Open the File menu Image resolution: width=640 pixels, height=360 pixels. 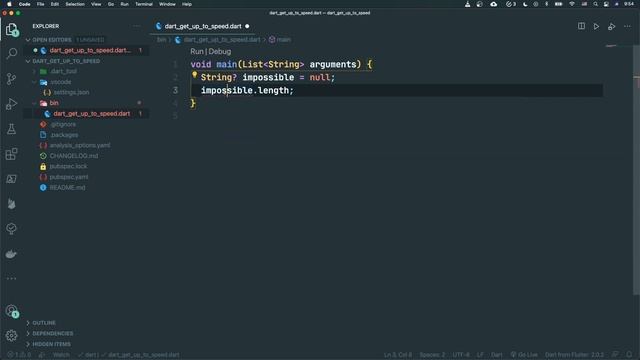pyautogui.click(x=40, y=4)
